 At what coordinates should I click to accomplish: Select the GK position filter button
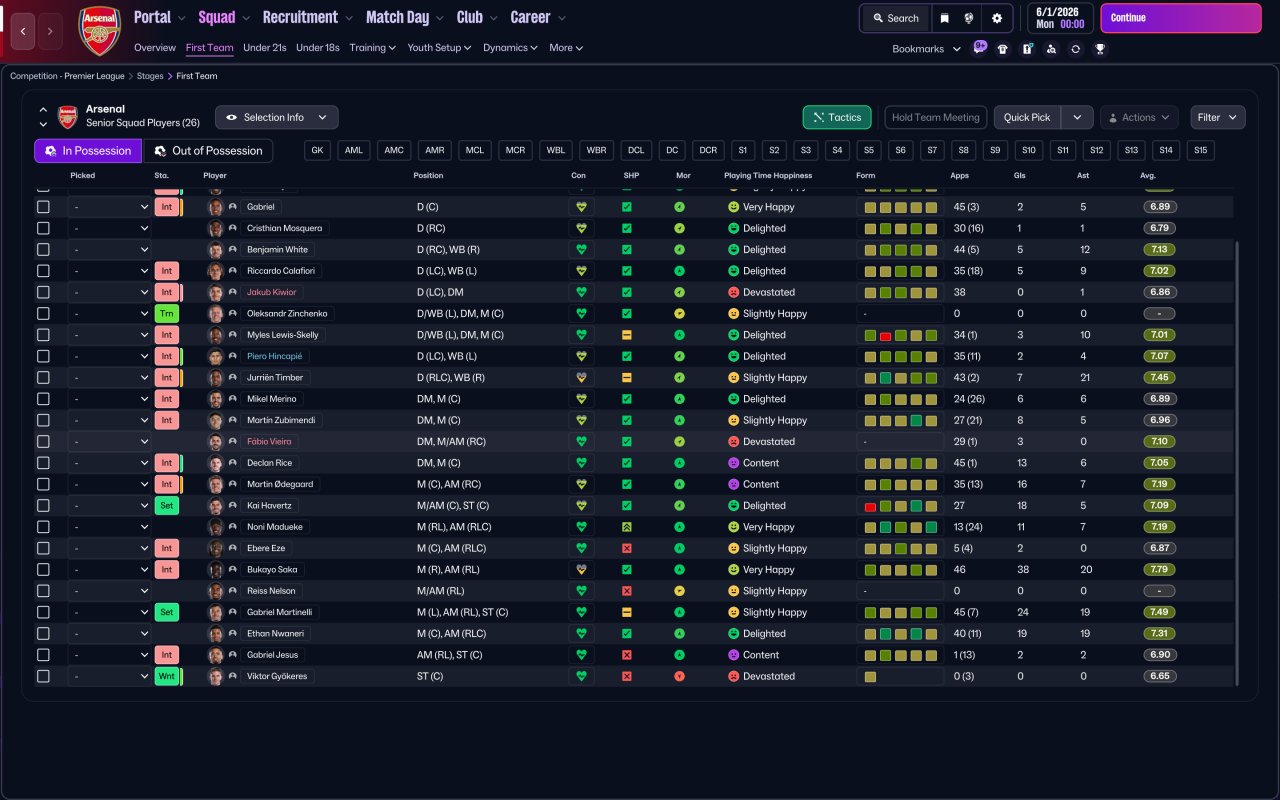click(x=318, y=151)
